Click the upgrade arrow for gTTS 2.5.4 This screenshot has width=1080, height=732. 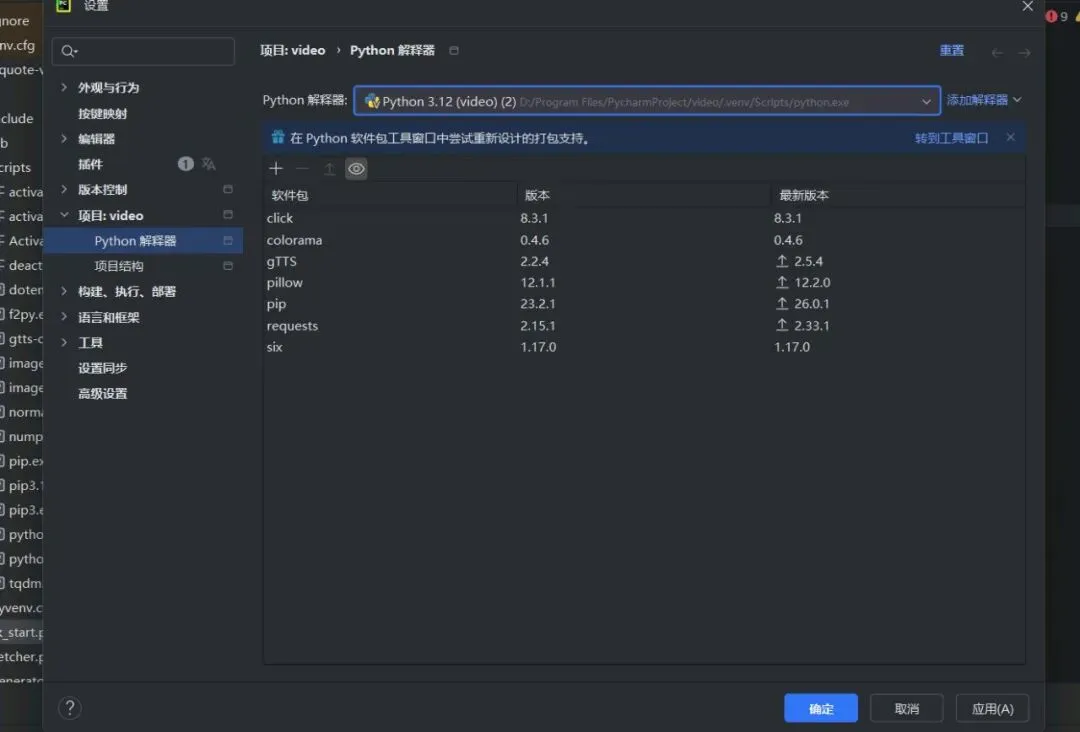[x=782, y=261]
